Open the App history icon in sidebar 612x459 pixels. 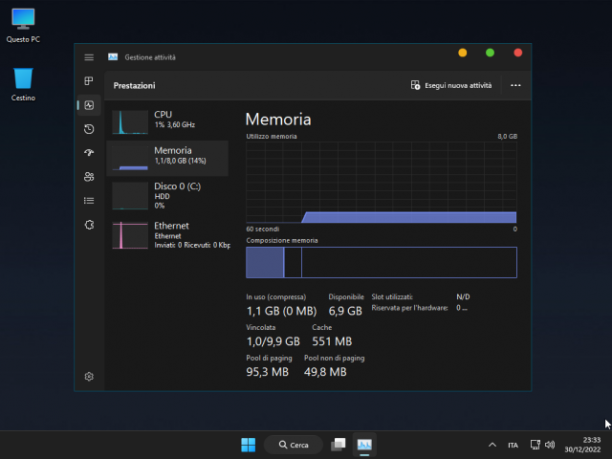(89, 129)
